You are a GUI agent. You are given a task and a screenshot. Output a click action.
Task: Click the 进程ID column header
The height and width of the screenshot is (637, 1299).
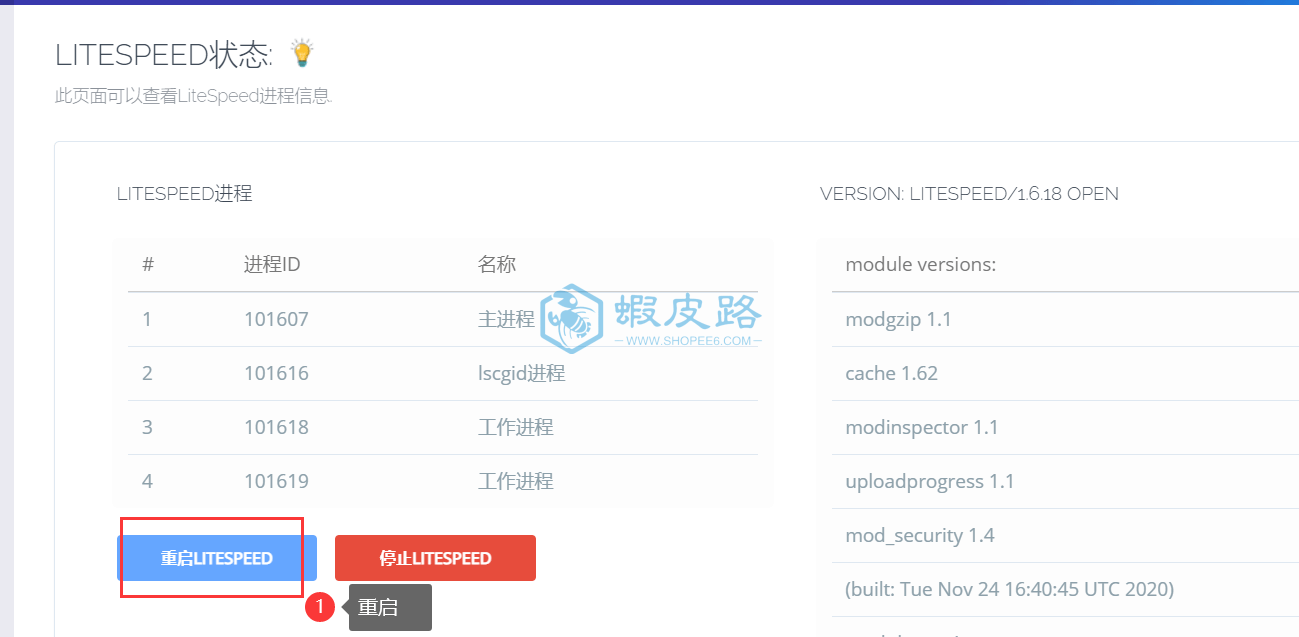tap(272, 265)
